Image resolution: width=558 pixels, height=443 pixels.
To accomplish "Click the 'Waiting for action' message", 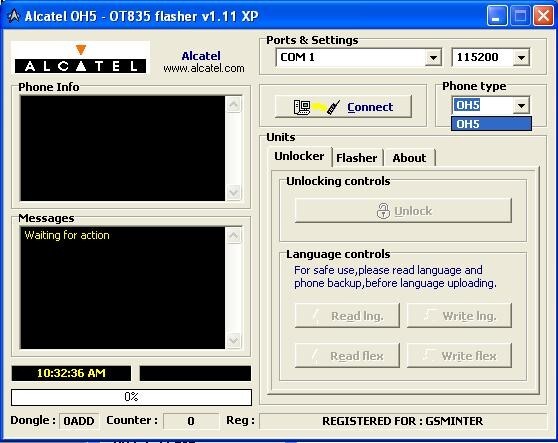I will 67,235.
